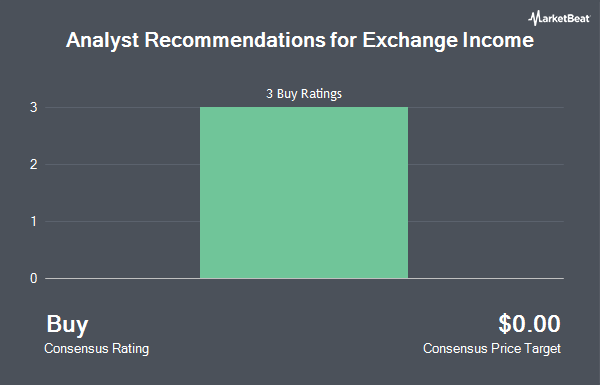This screenshot has height=385, width=600.
Task: Click the word 'Income' in the title
Action: [498, 40]
